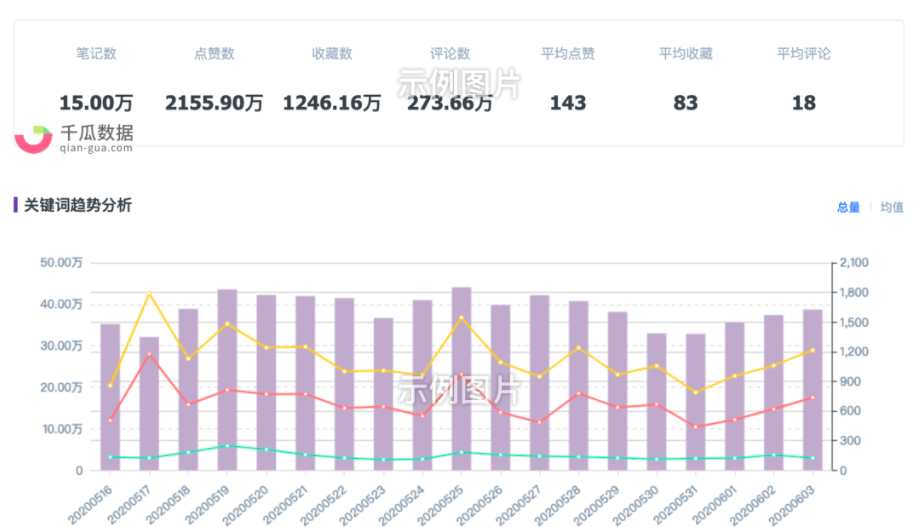The image size is (916, 527).
Task: Click the 点赞数 value 2155.90万
Action: [x=214, y=103]
